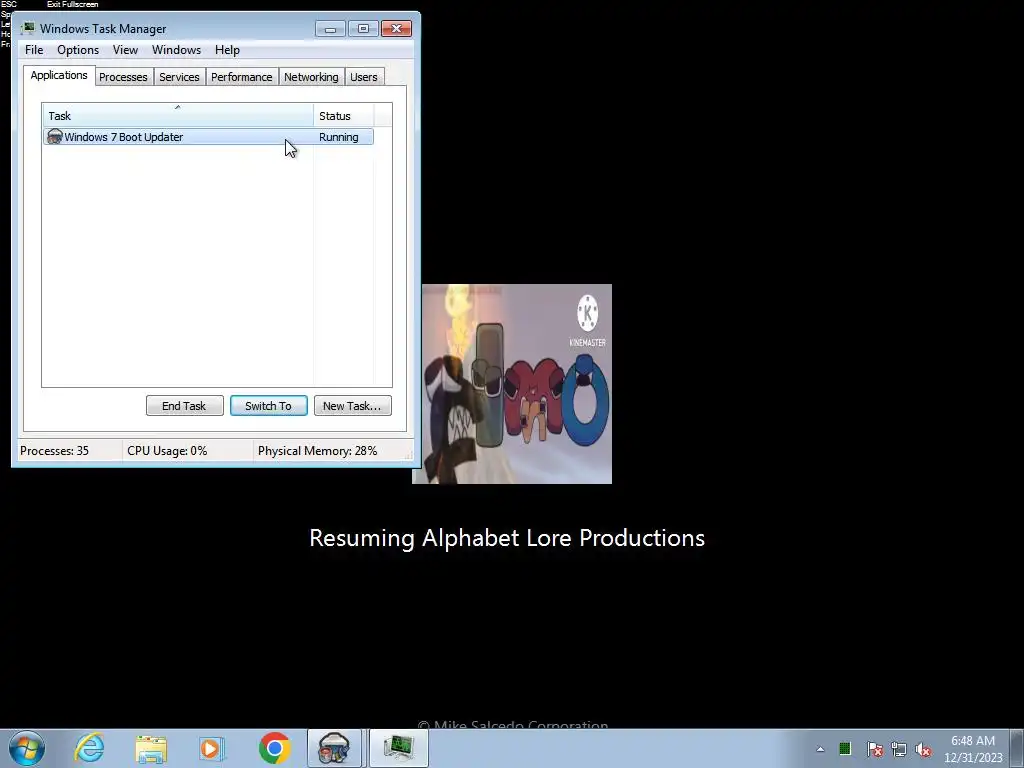Click Task Manager taskbar button
Image resolution: width=1024 pixels, height=768 pixels.
398,748
